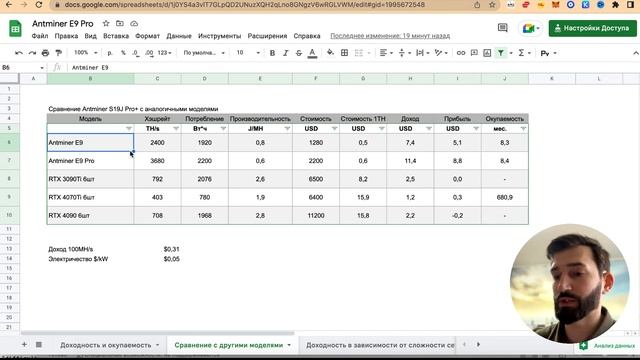The image size is (640, 360).
Task: Format selection as percent
Action: coord(123,53)
